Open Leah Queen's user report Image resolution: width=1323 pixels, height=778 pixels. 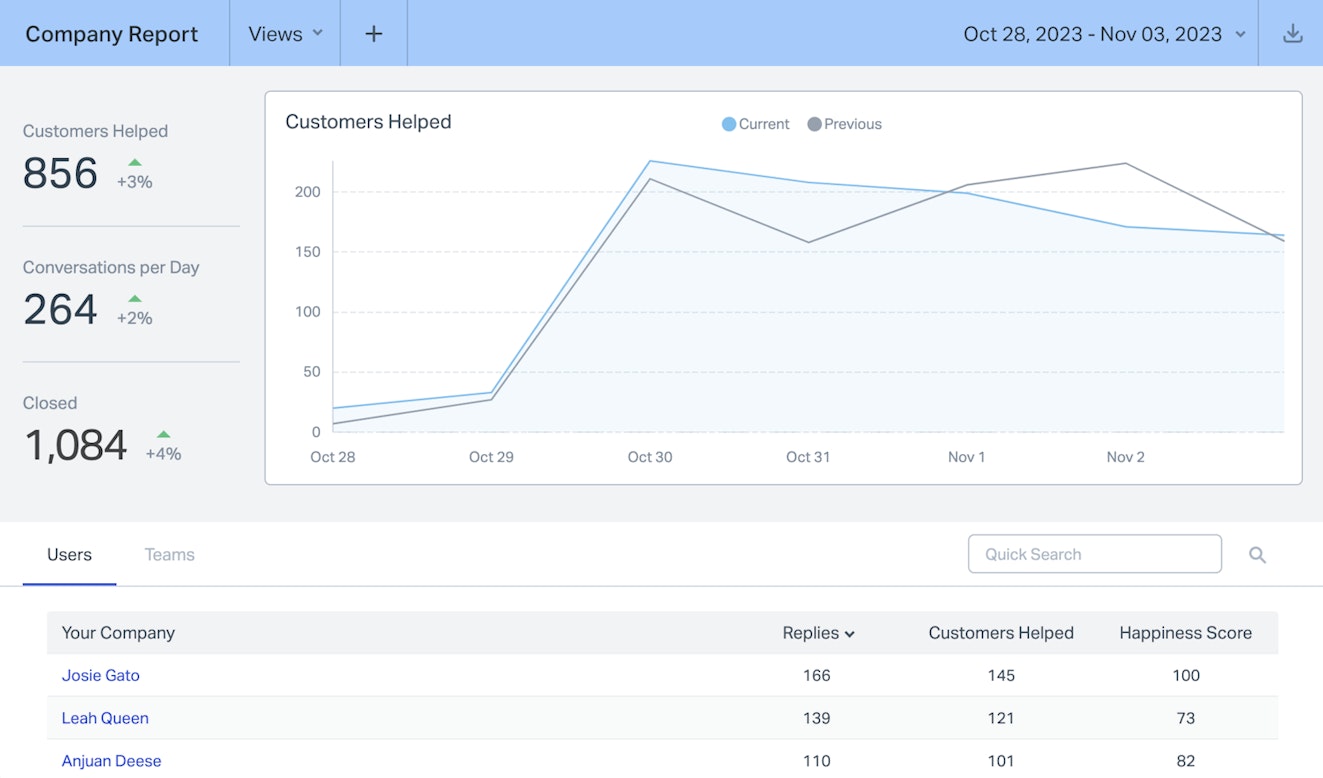pos(105,718)
